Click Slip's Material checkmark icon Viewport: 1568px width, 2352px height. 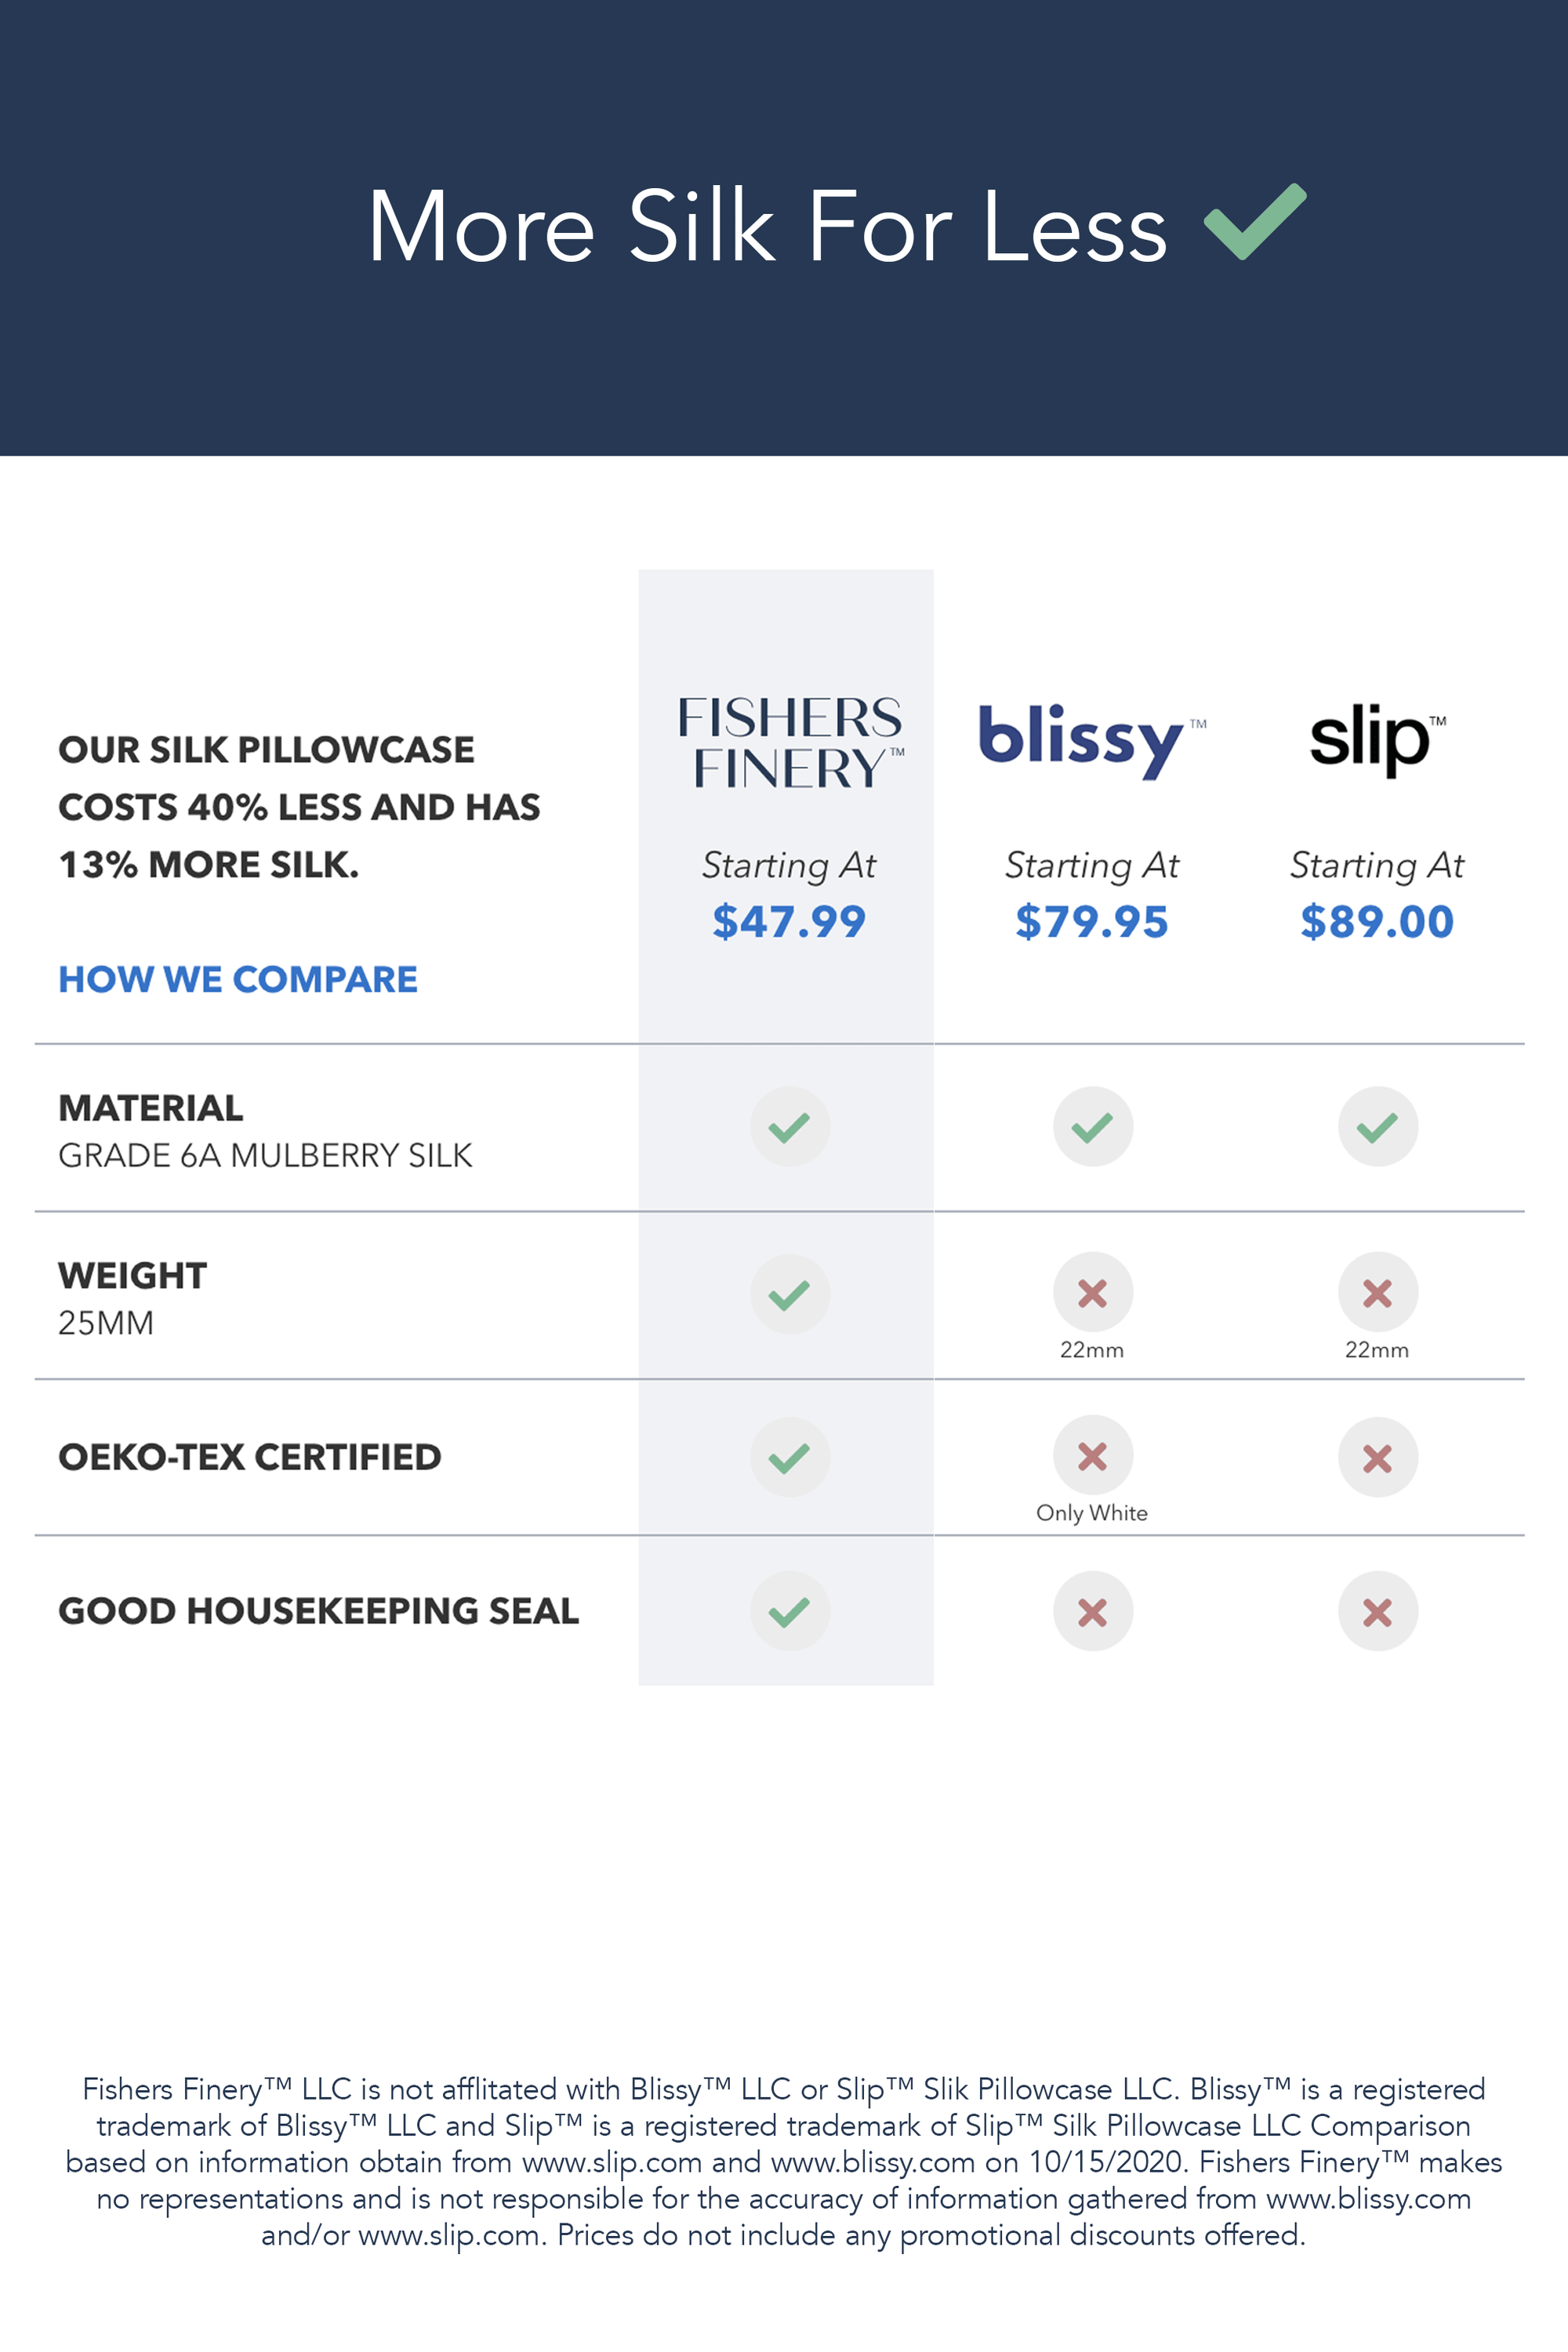(x=1377, y=1127)
